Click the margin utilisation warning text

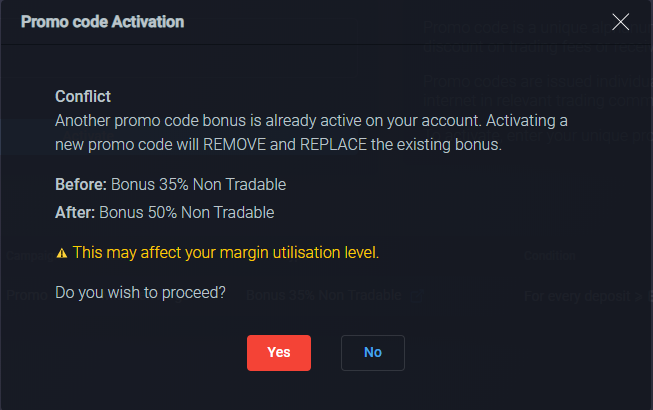pyautogui.click(x=225, y=253)
